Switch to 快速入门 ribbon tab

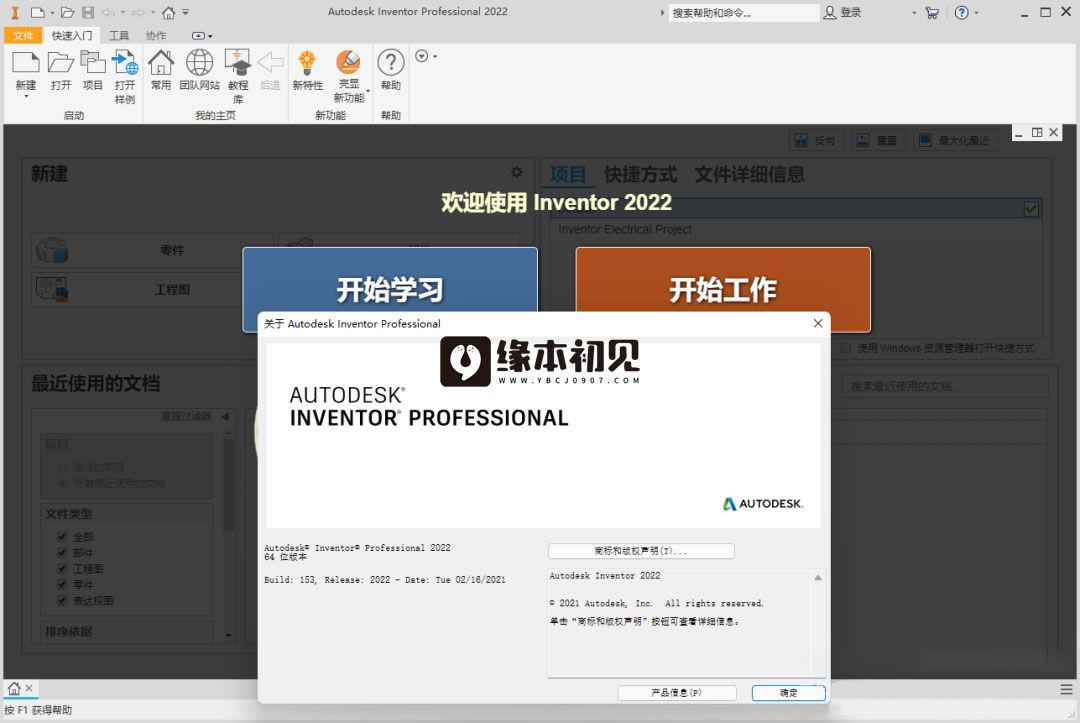(x=72, y=35)
